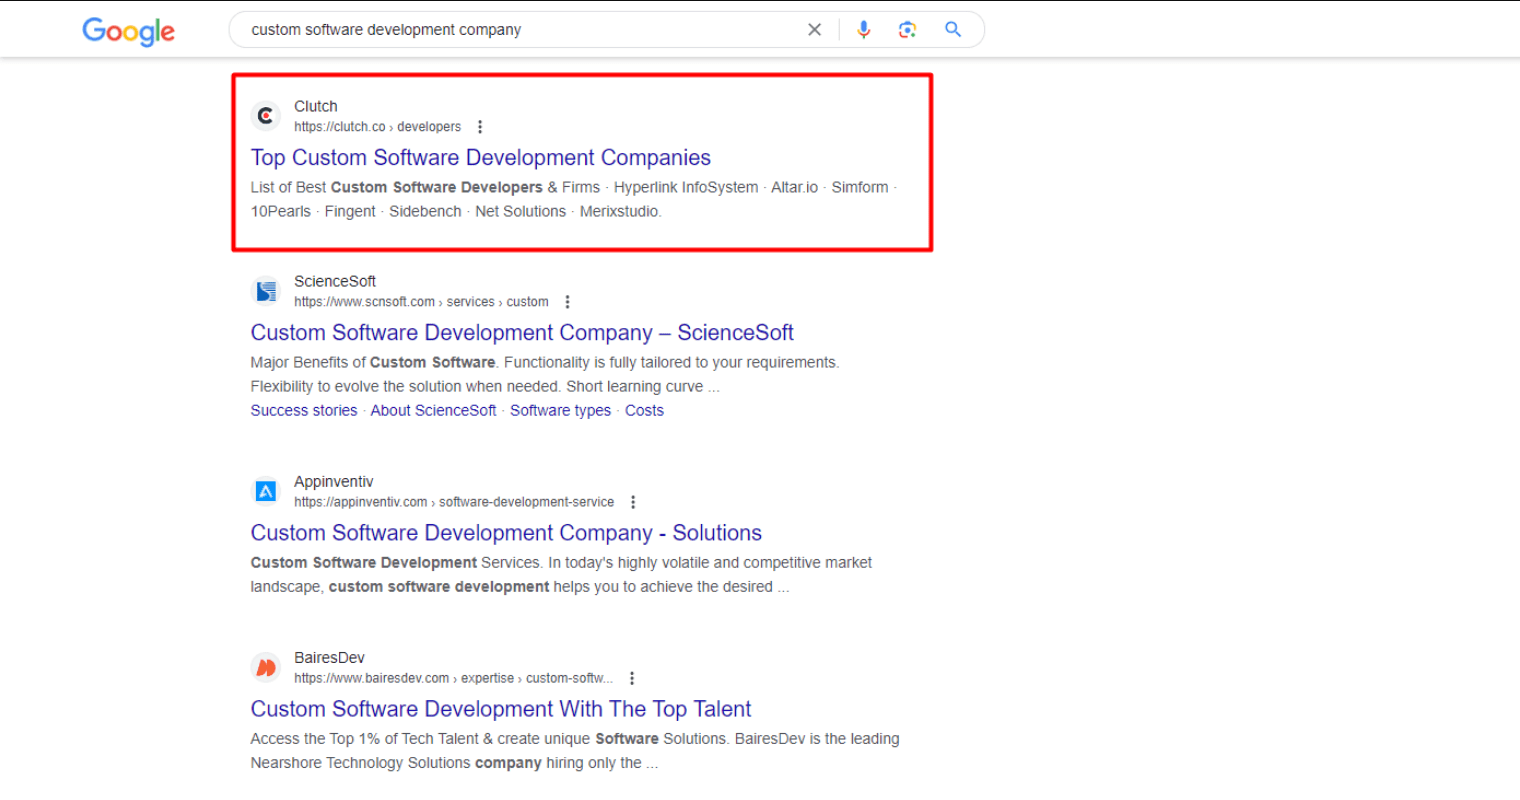1520x800 pixels.
Task: Click the BairesDev favicon
Action: point(265,667)
